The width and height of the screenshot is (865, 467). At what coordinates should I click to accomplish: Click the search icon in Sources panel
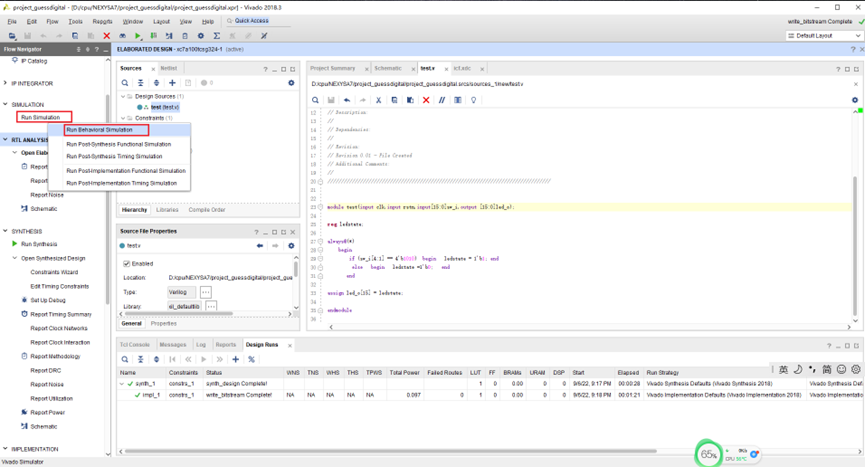tap(125, 83)
